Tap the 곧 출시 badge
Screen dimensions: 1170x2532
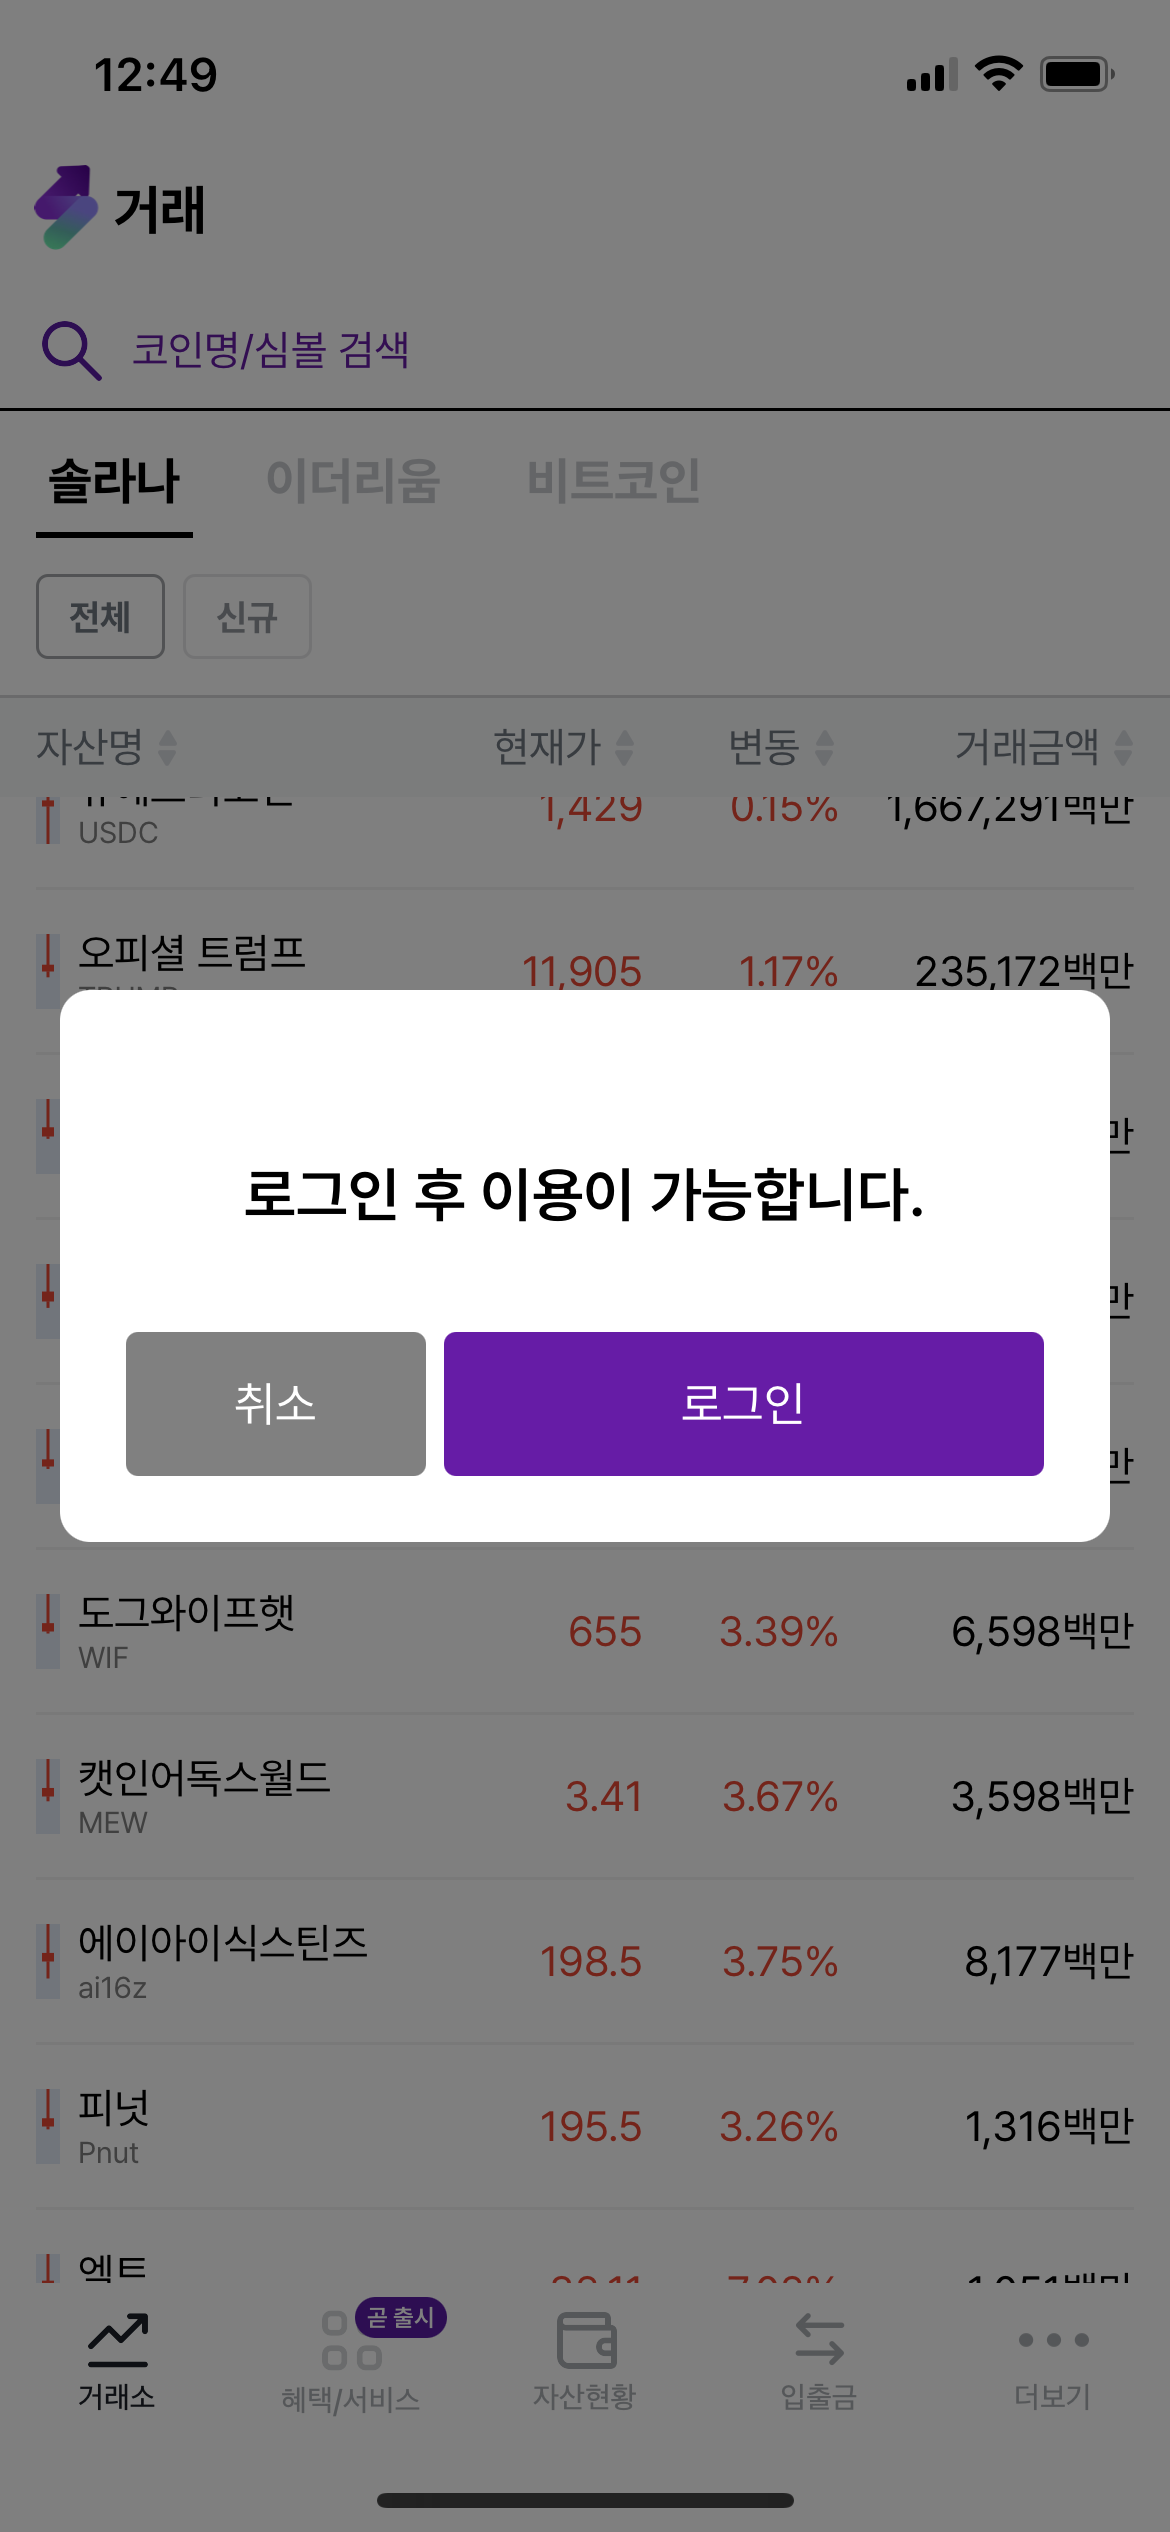(401, 2317)
